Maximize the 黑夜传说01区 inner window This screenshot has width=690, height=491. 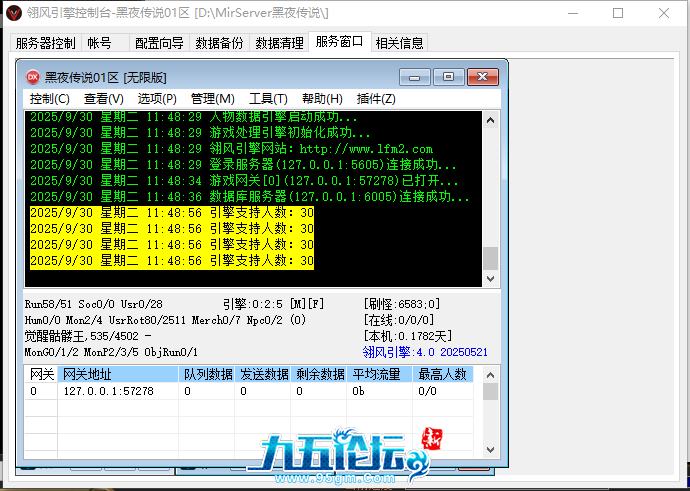tap(449, 77)
